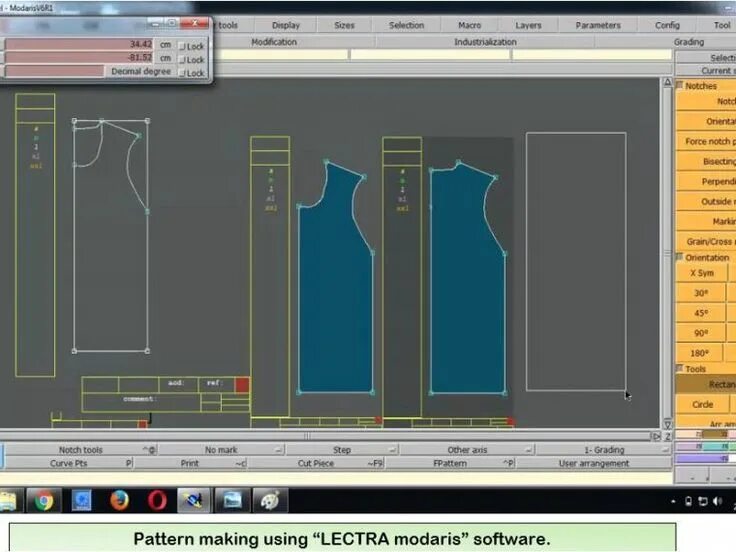Collapse the Orientation section
Image resolution: width=736 pixels, height=552 pixels.
[x=679, y=257]
